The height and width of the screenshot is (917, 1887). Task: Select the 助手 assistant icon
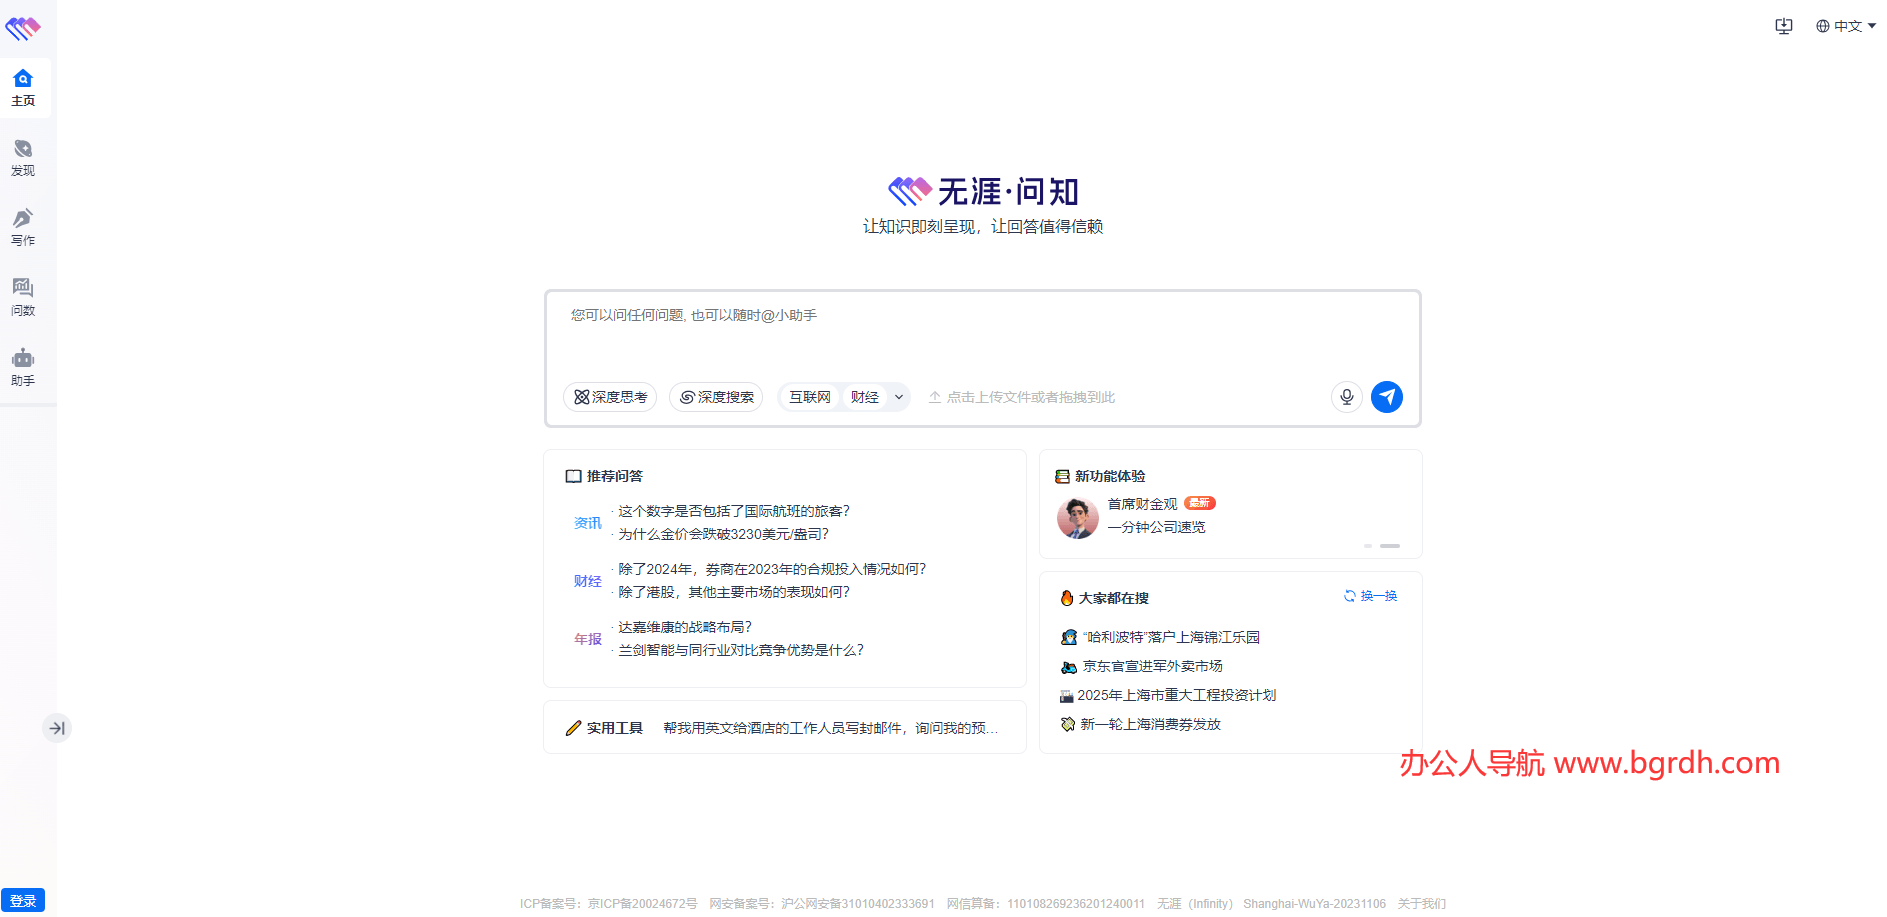click(x=23, y=368)
